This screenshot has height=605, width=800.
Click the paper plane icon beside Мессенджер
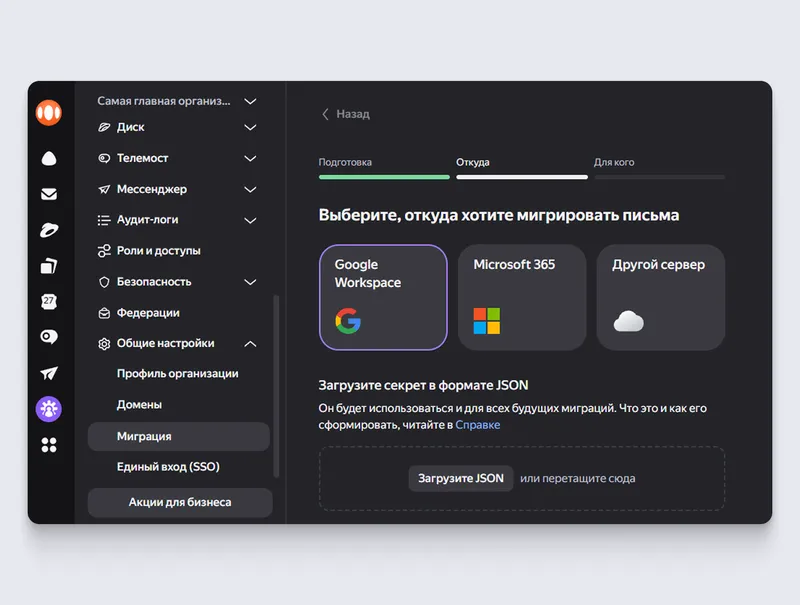pyautogui.click(x=104, y=189)
